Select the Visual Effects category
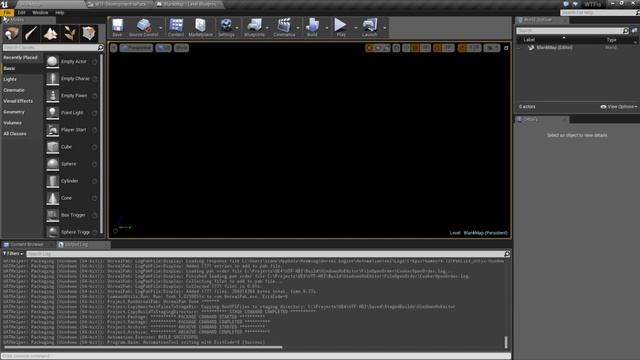 [18, 101]
